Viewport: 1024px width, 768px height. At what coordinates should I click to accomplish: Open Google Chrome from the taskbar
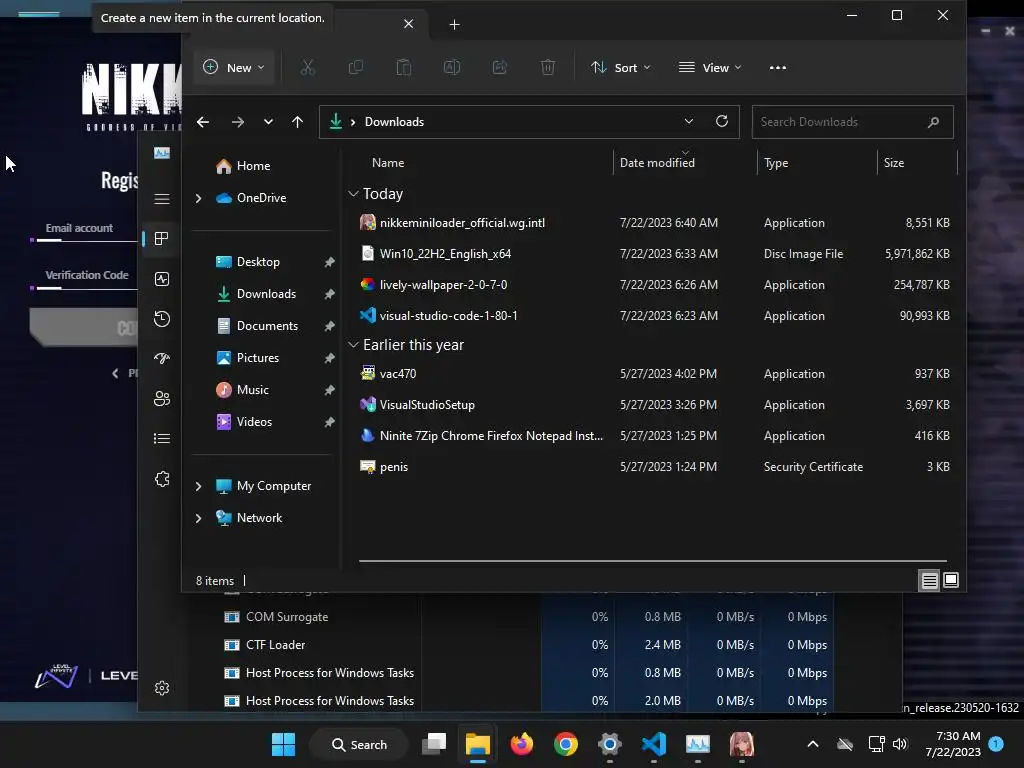point(566,744)
